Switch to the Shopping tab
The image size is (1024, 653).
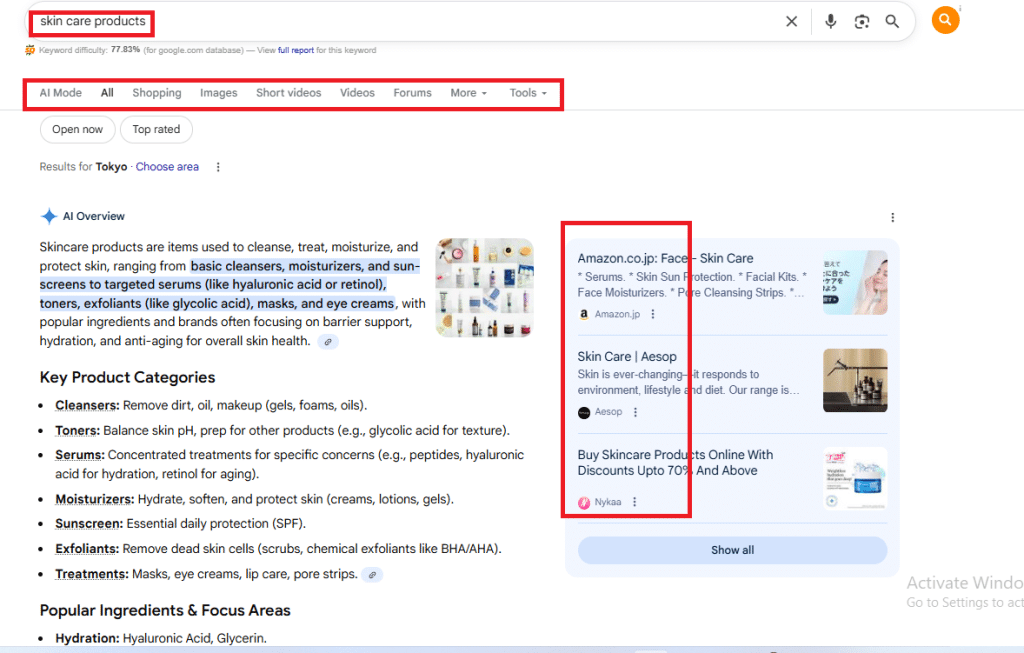(x=157, y=93)
